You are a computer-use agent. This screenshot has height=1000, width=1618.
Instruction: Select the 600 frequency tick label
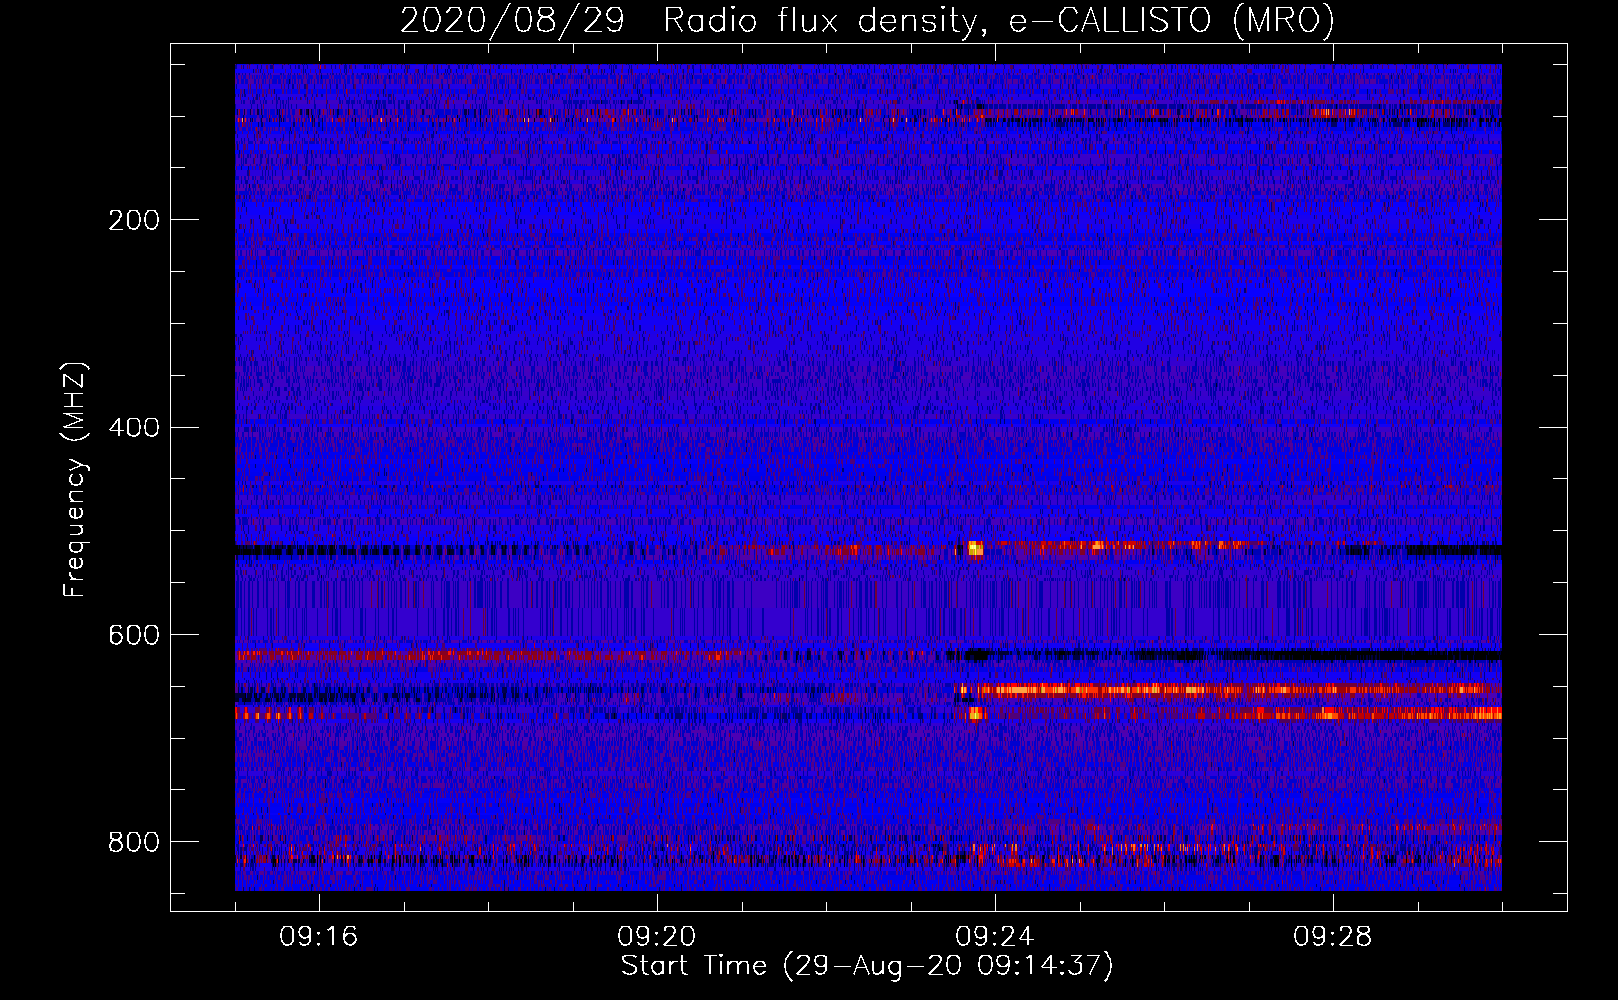pos(134,636)
